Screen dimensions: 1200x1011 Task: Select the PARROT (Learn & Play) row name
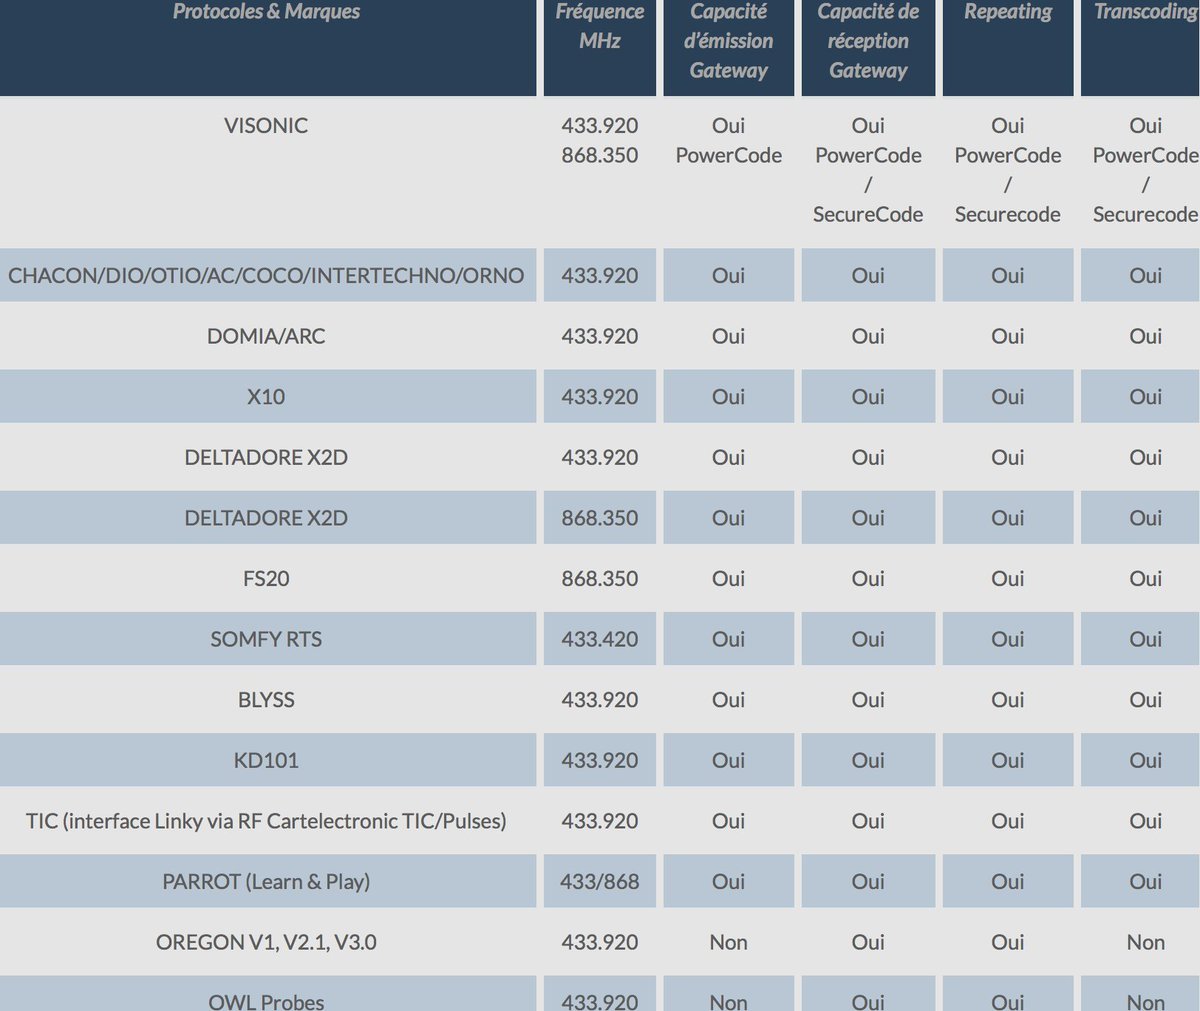click(266, 882)
